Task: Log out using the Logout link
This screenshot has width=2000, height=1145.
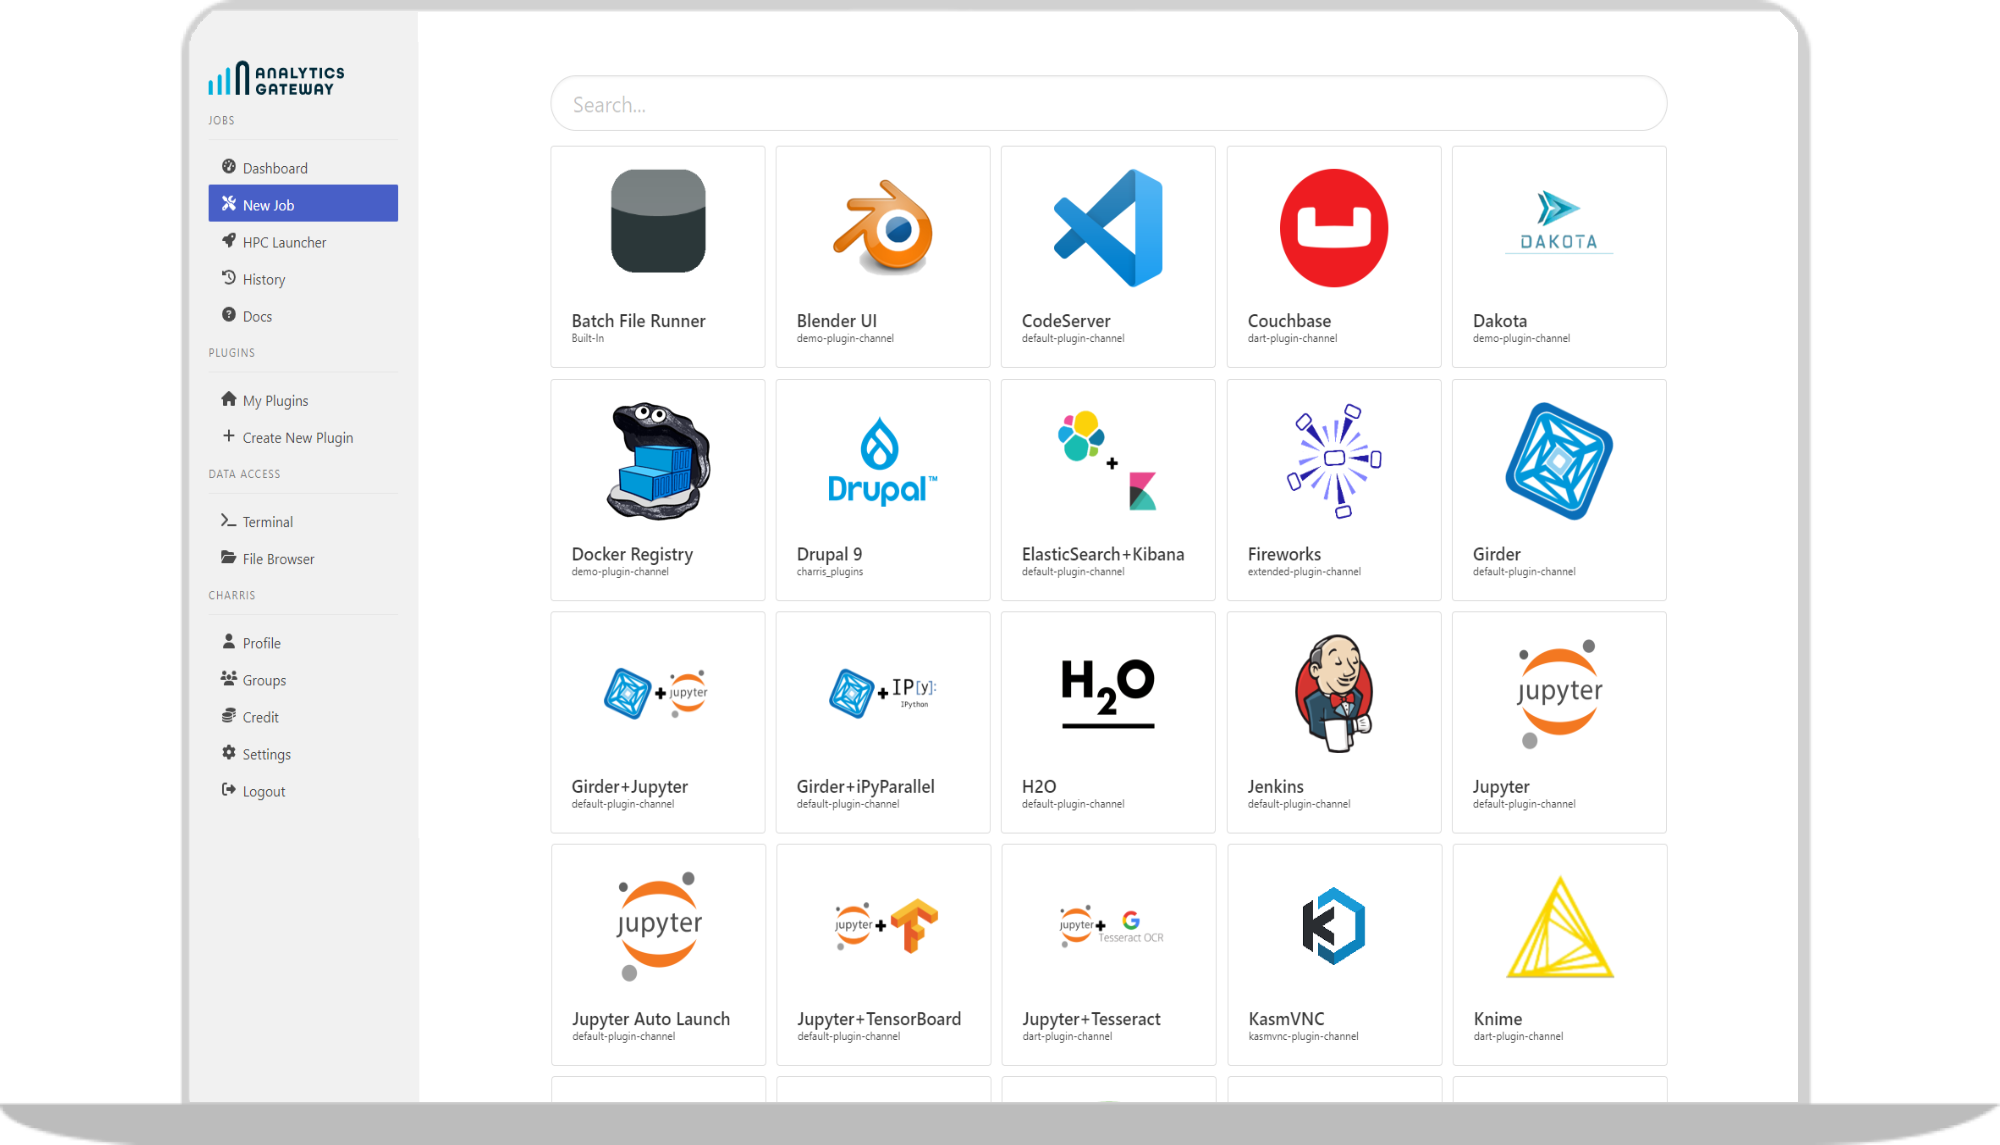Action: [x=303, y=790]
